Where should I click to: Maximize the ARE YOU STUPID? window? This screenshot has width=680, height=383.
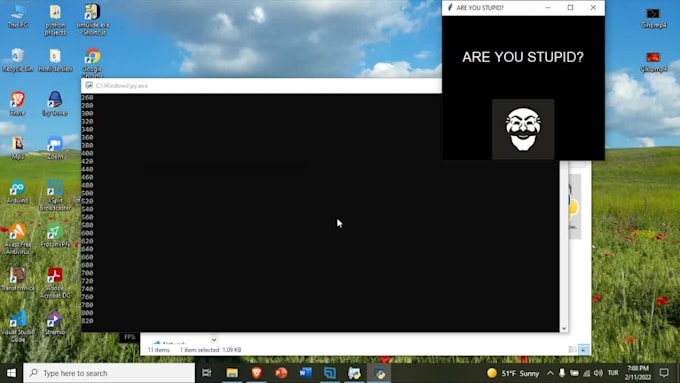click(x=570, y=7)
